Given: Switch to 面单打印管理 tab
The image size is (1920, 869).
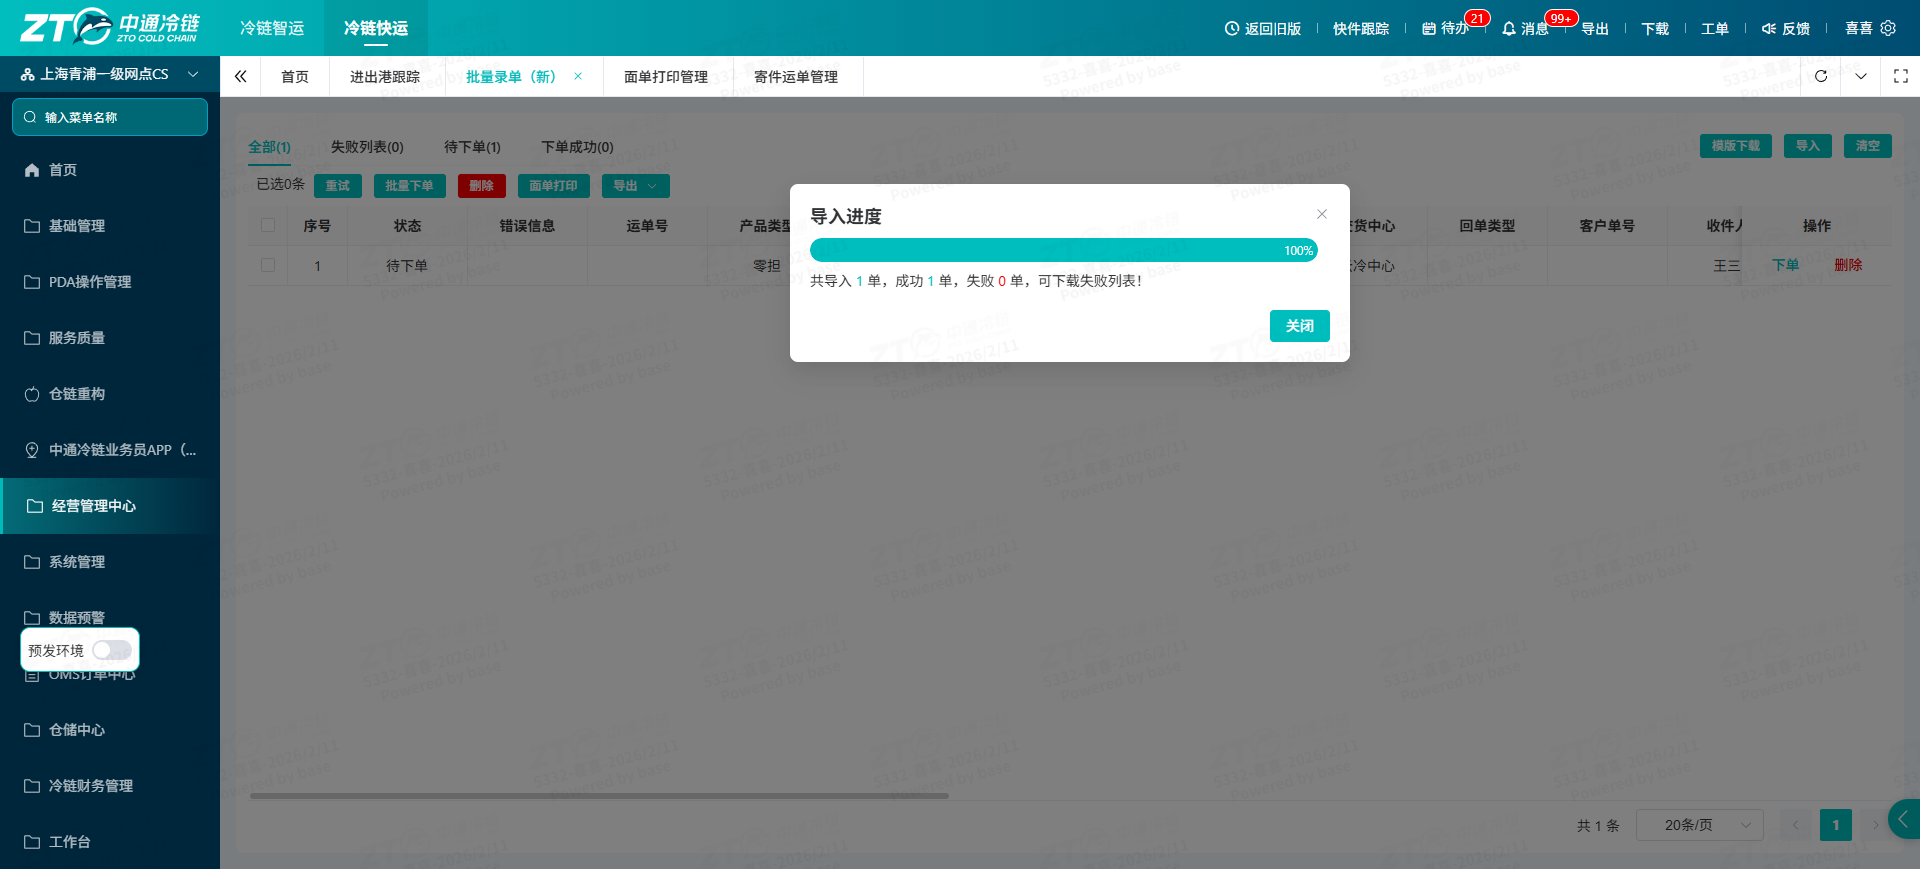Looking at the screenshot, I should (666, 77).
